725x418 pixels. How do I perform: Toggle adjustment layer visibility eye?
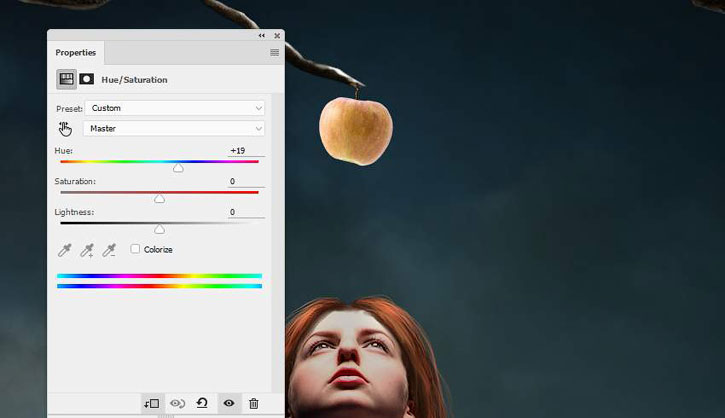click(x=229, y=403)
